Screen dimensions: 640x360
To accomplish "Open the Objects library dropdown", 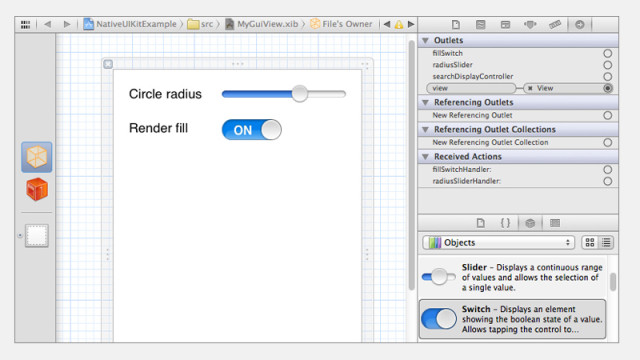I will coord(498,243).
